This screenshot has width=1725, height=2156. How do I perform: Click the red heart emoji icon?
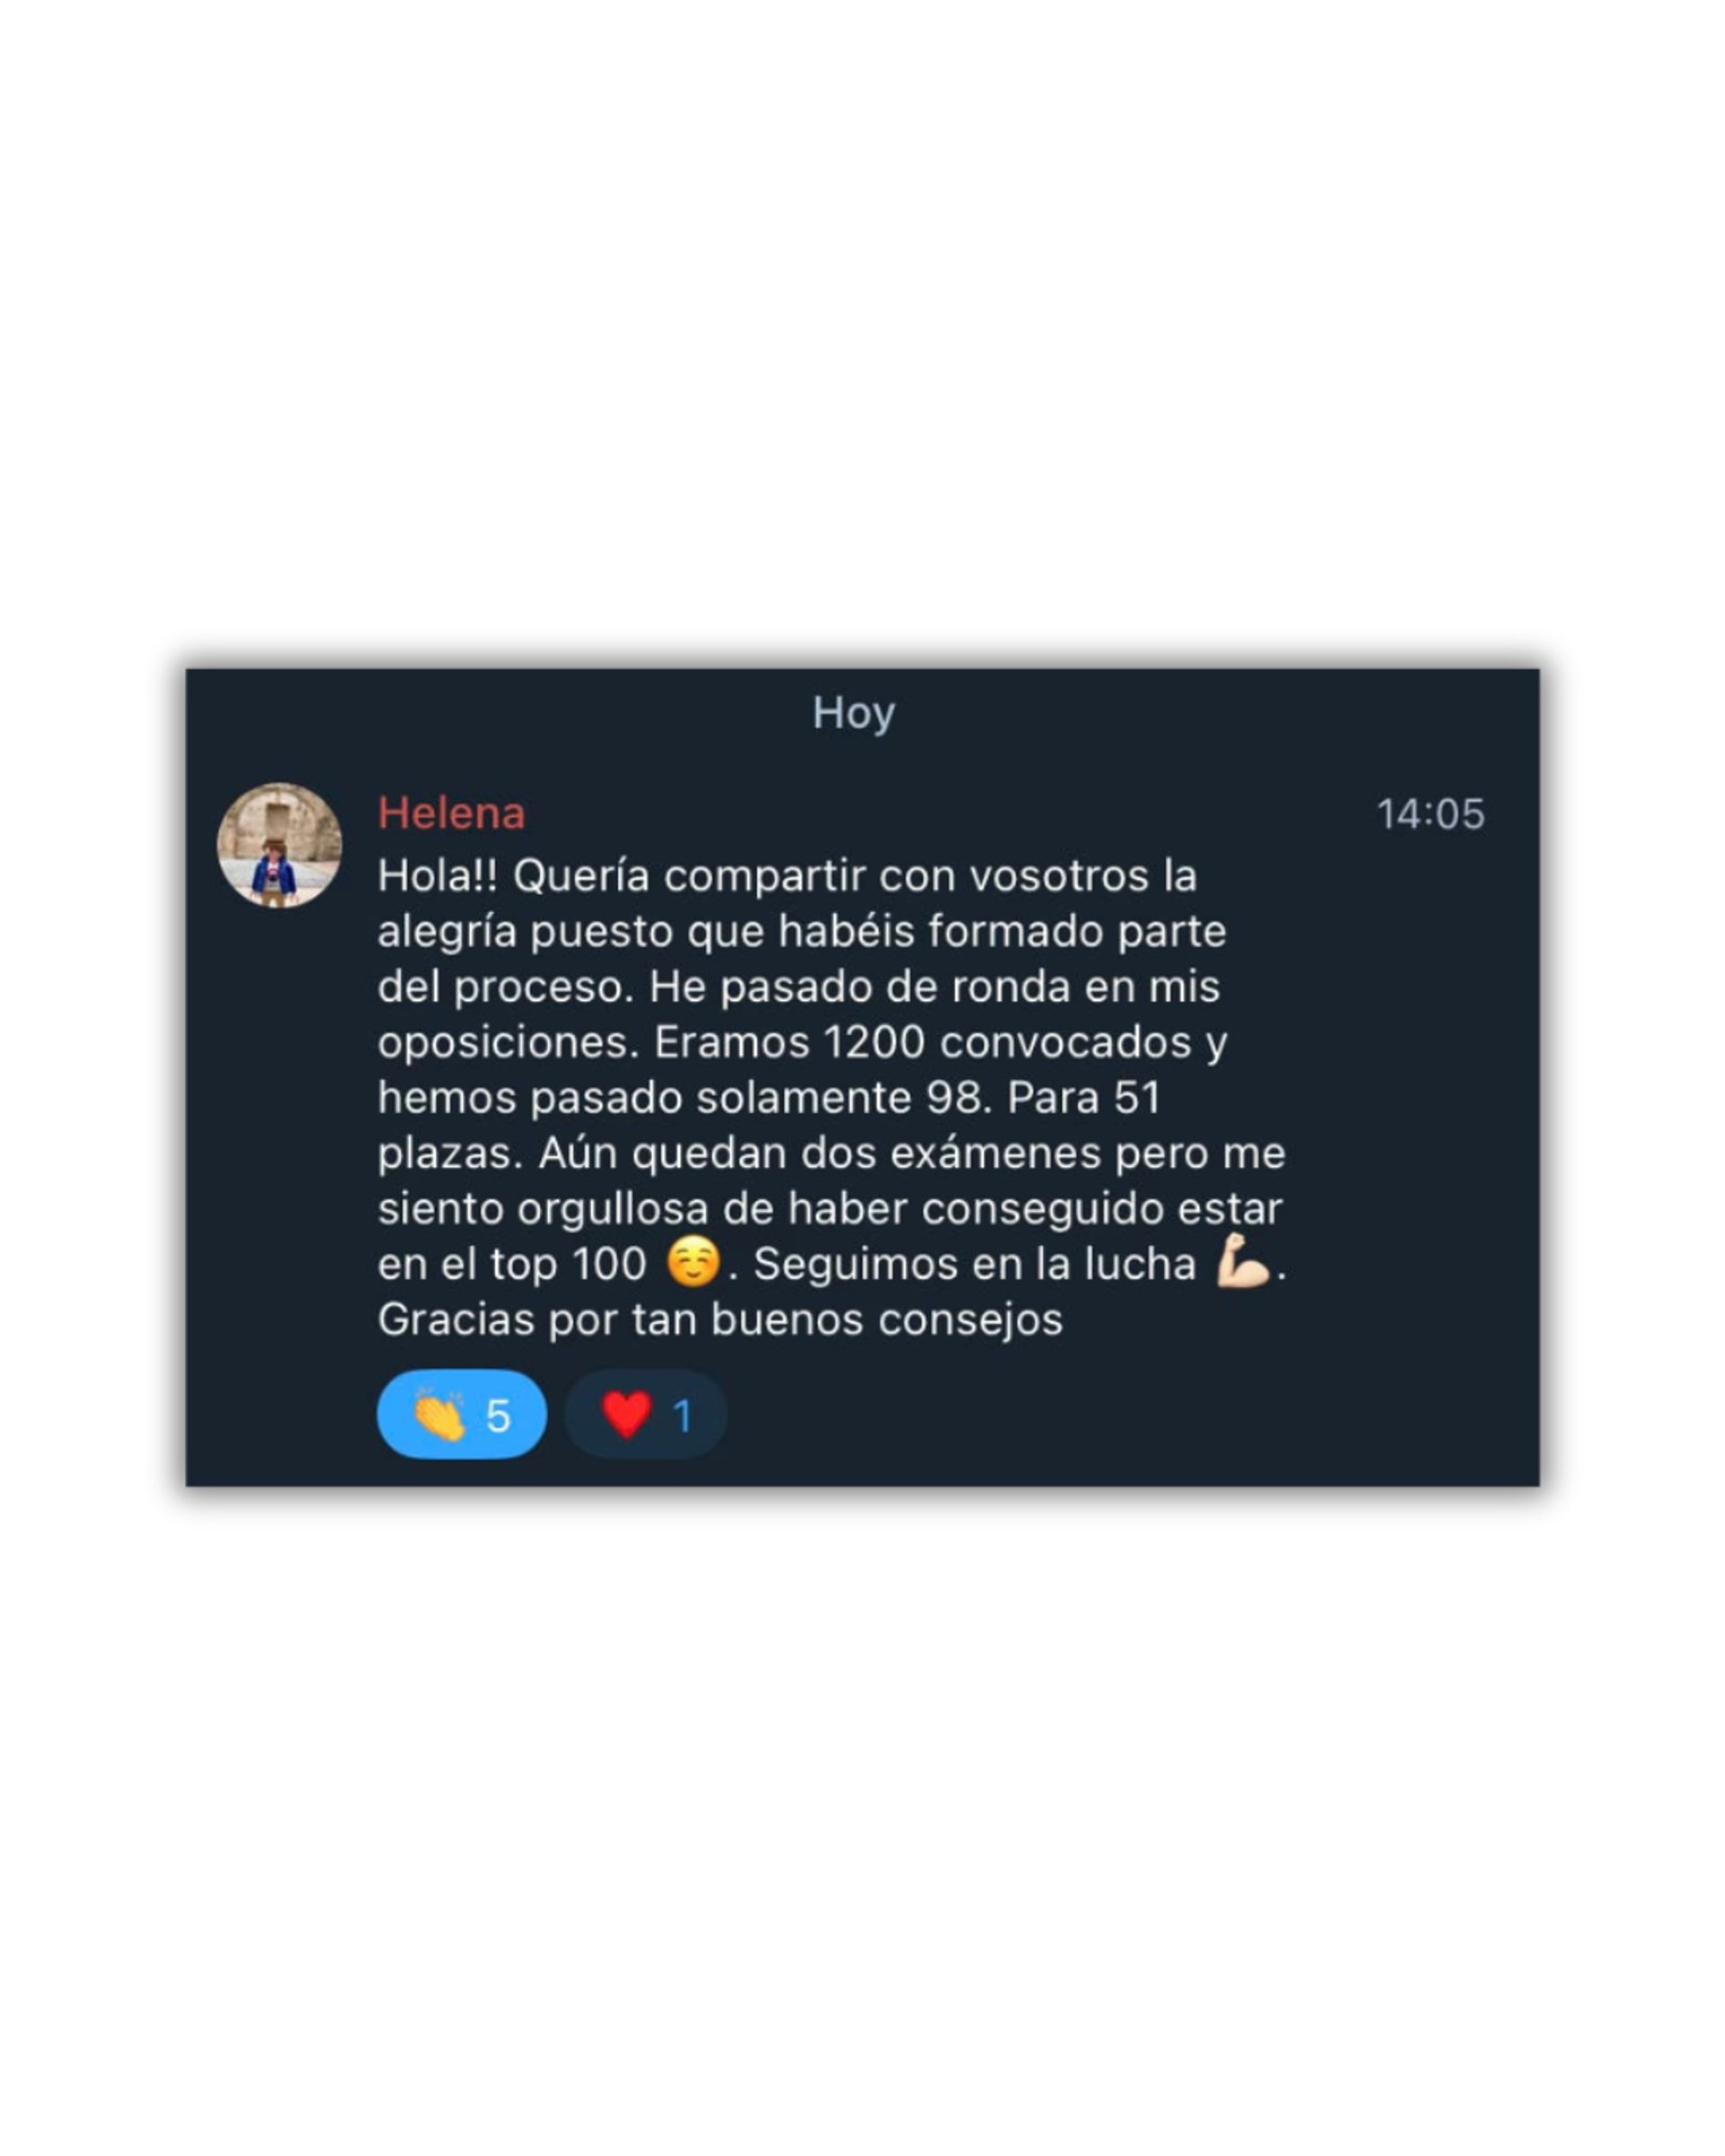(x=627, y=1414)
